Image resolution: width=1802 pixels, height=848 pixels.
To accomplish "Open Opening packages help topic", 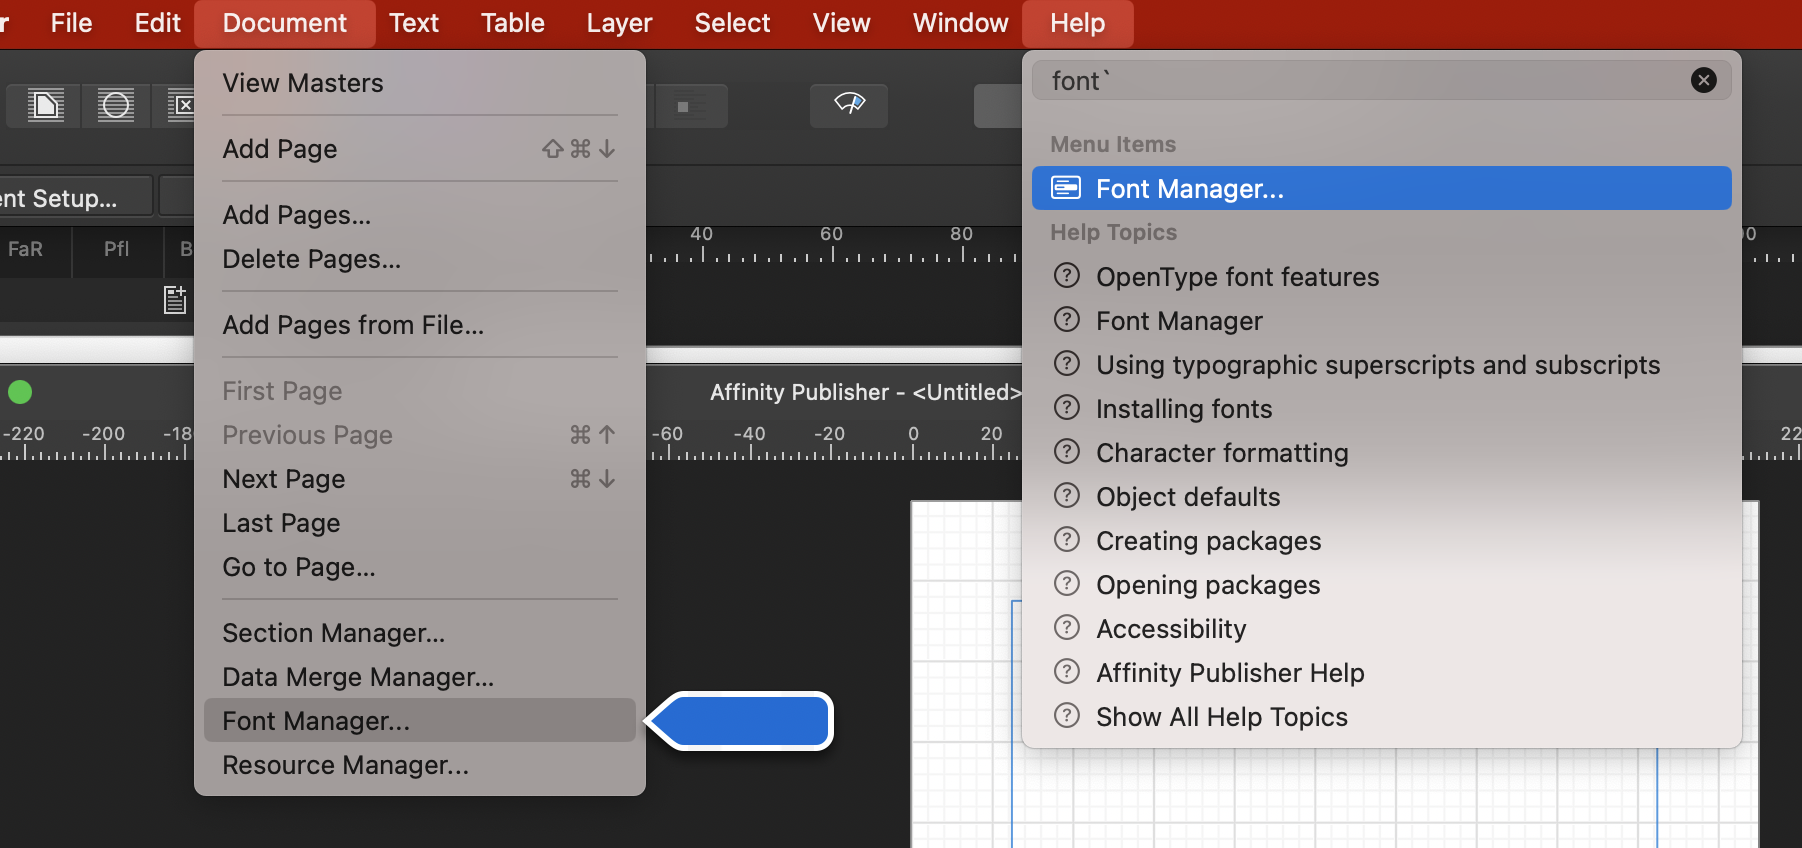I will [x=1382, y=585].
